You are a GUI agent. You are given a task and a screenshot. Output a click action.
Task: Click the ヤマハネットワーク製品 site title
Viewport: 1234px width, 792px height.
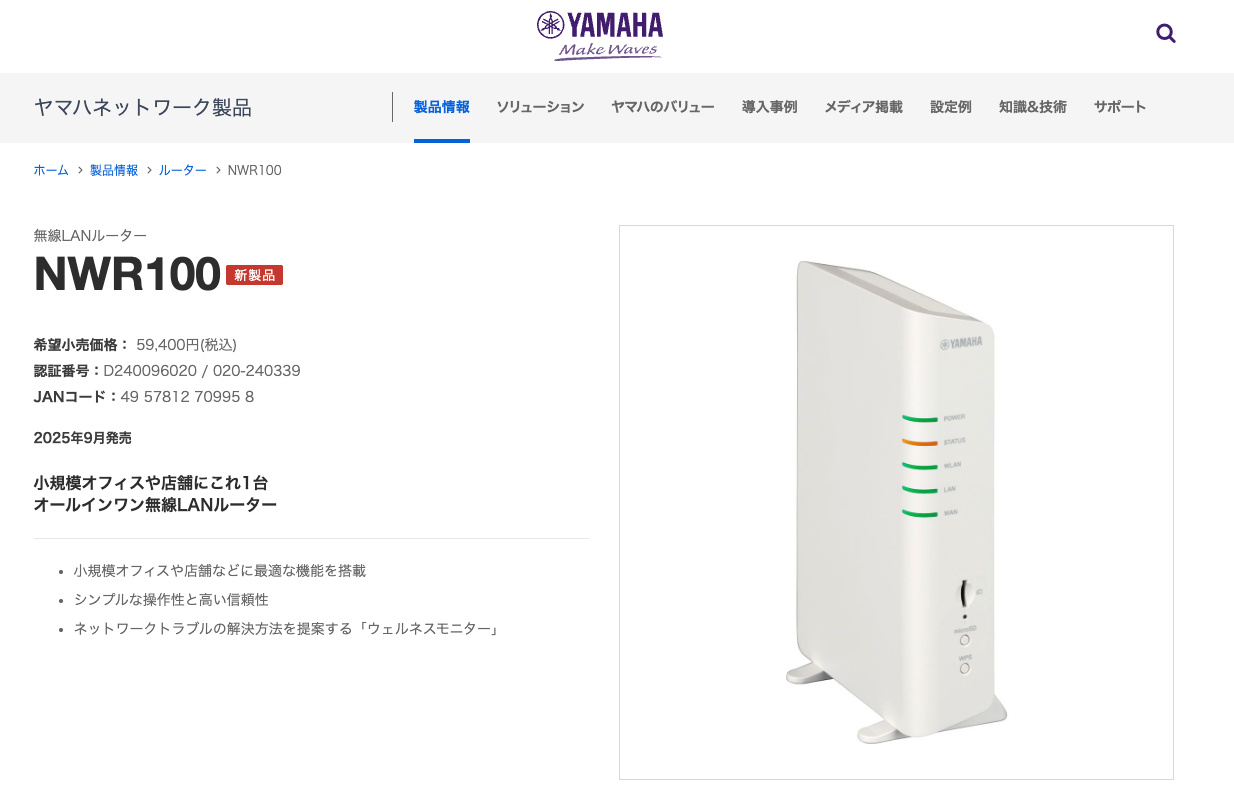142,108
